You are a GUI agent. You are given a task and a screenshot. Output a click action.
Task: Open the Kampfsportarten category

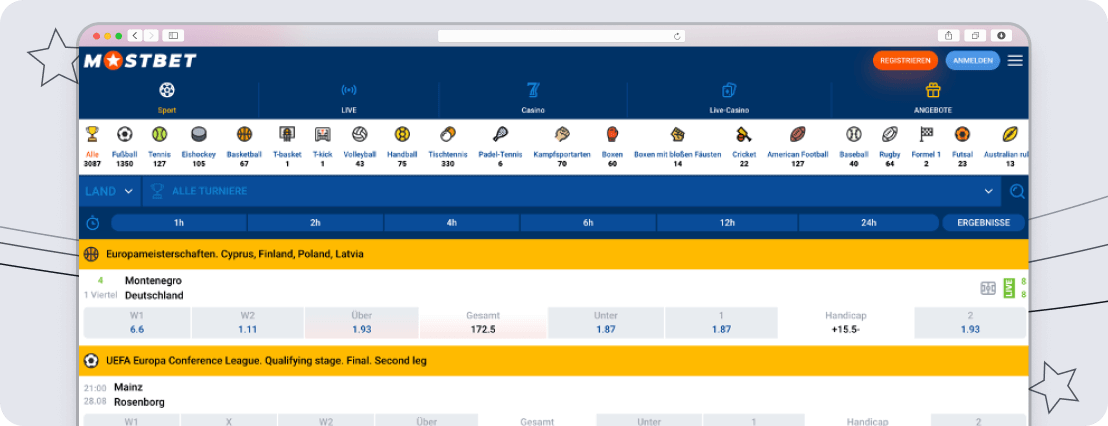tap(562, 147)
